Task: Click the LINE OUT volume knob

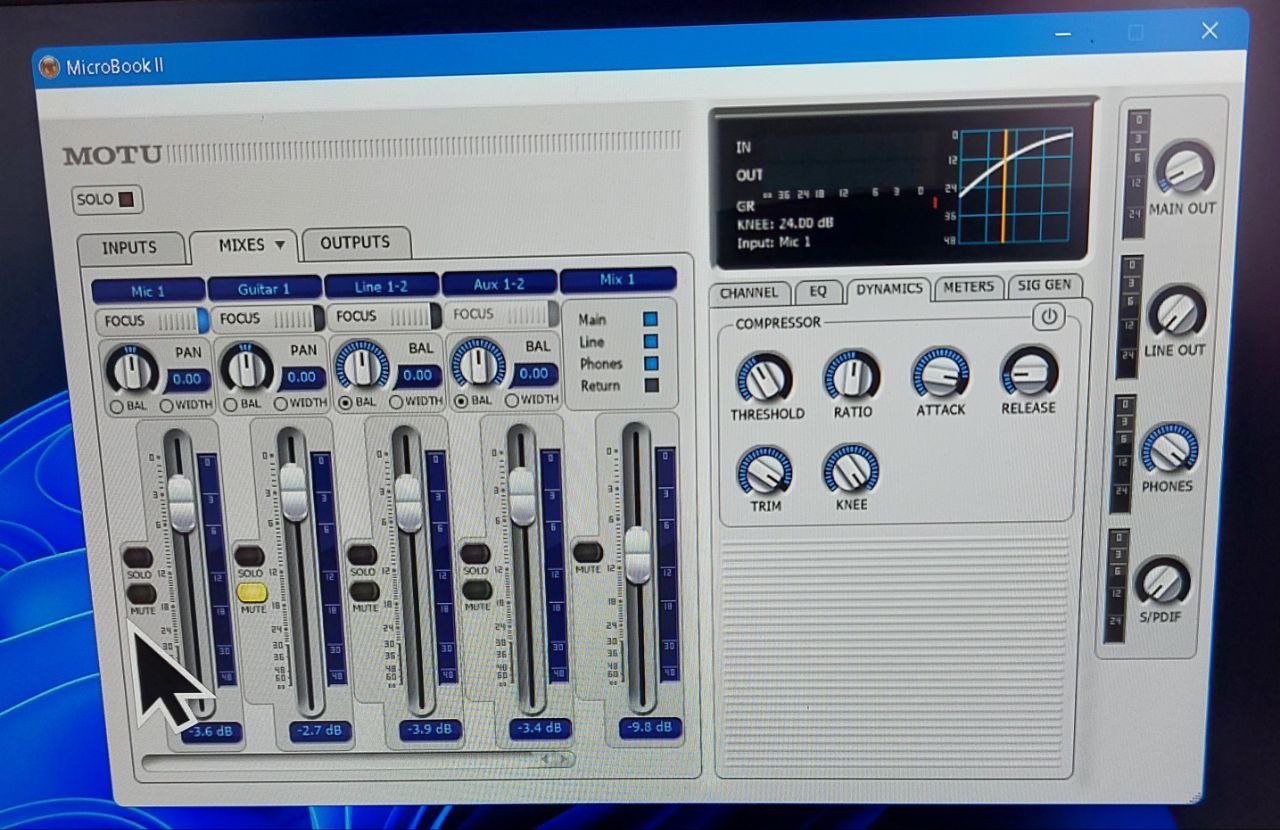Action: point(1176,313)
